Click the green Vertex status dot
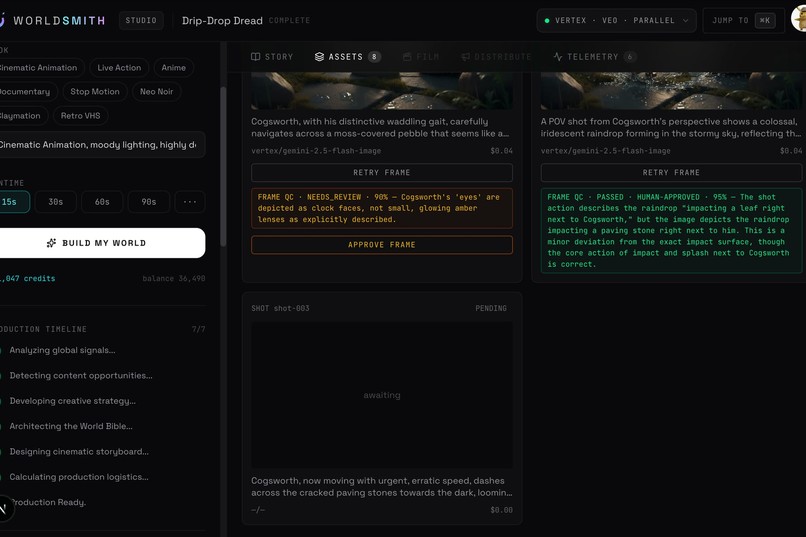806x537 pixels. point(547,21)
